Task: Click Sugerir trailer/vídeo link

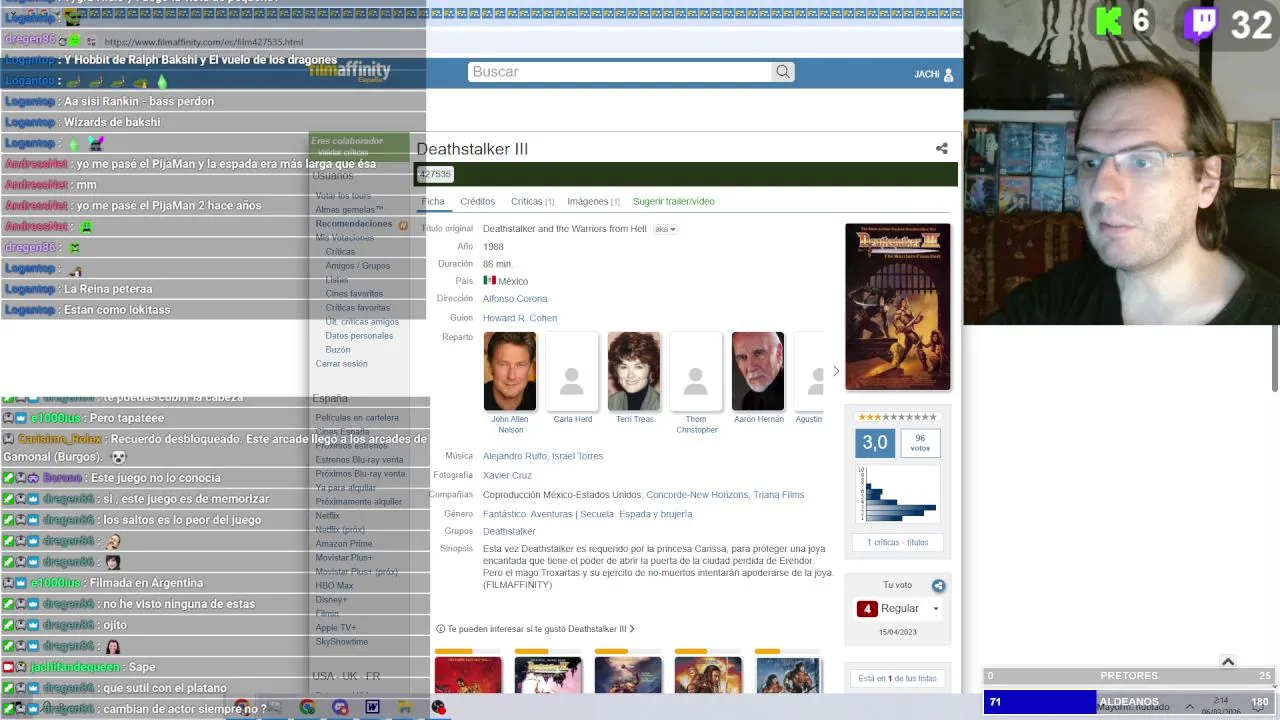Action: point(673,201)
